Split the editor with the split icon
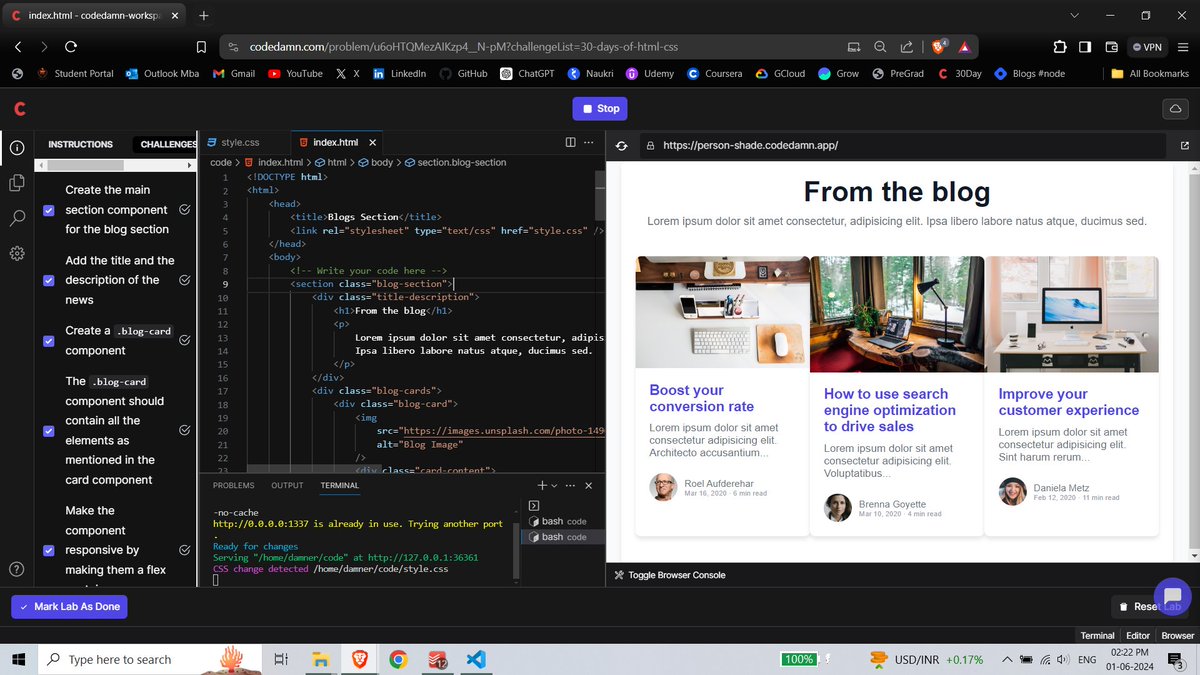1200x675 pixels. (571, 143)
